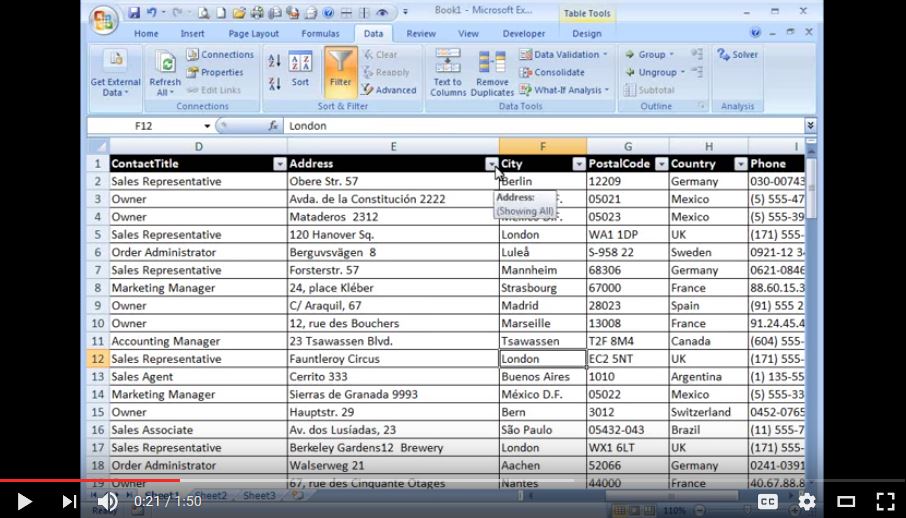Open the Developer tab
The height and width of the screenshot is (518, 906).
click(523, 34)
